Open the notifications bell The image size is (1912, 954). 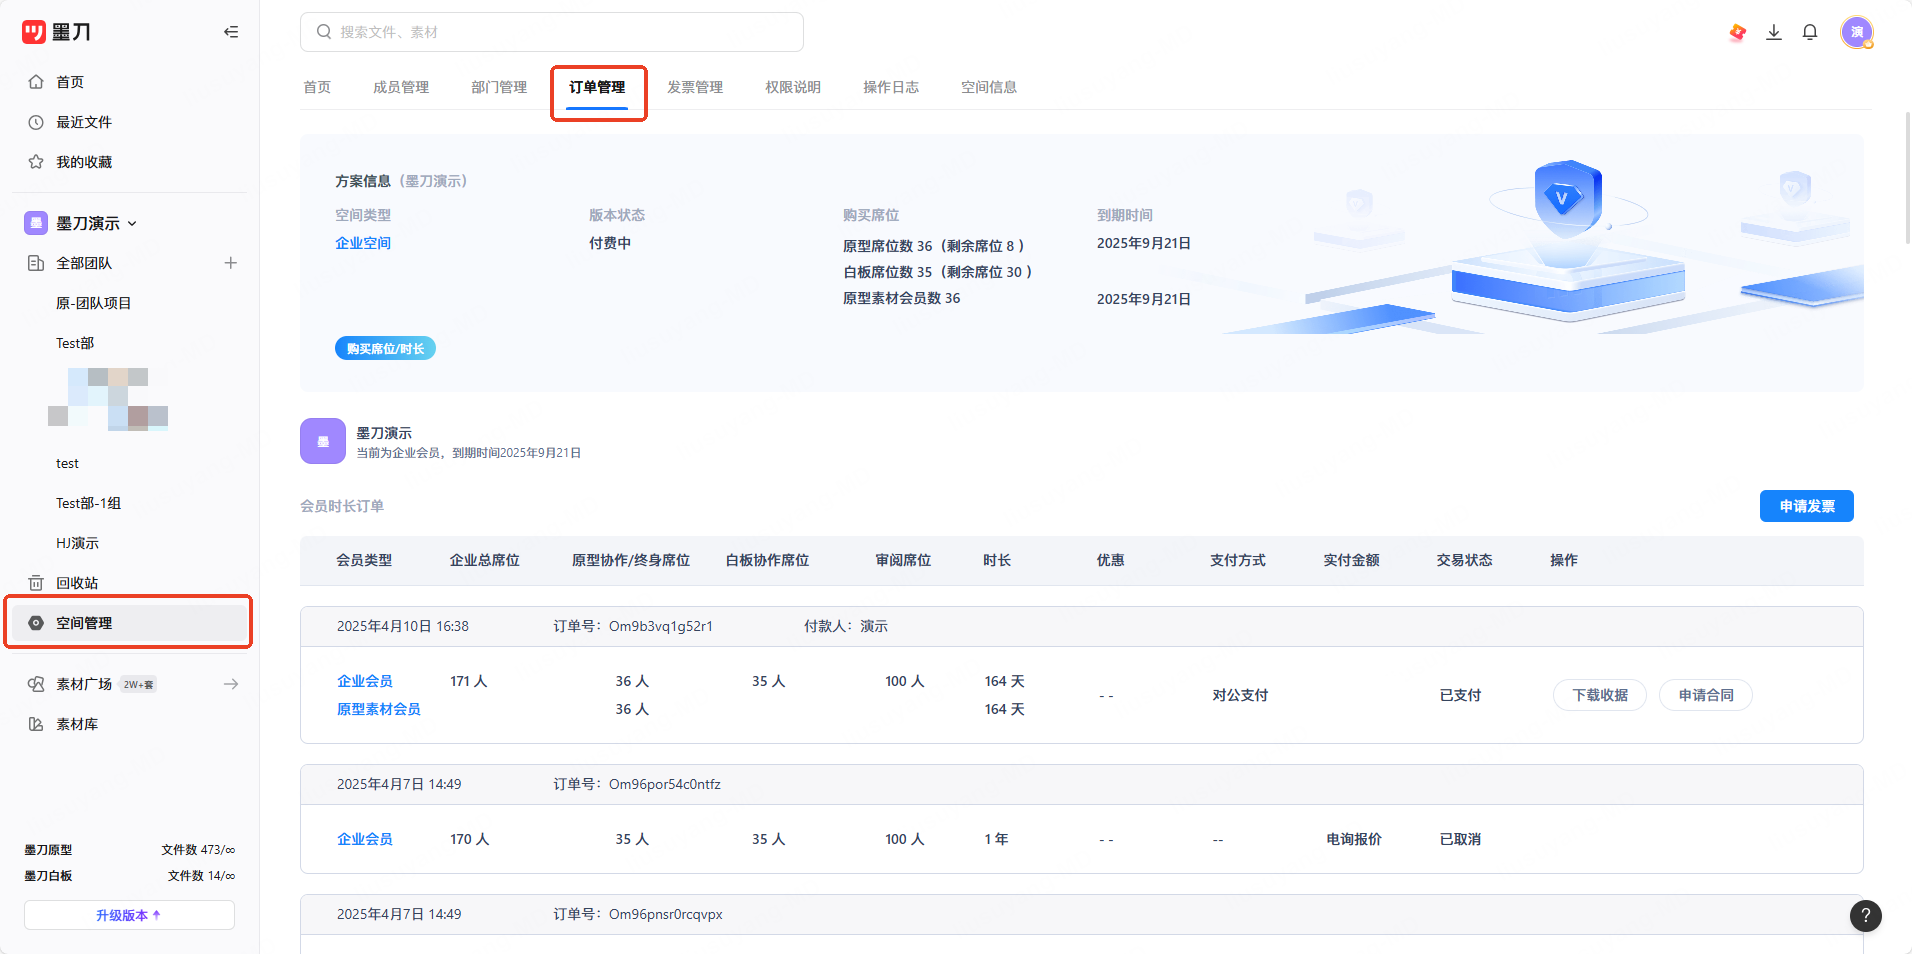1810,32
